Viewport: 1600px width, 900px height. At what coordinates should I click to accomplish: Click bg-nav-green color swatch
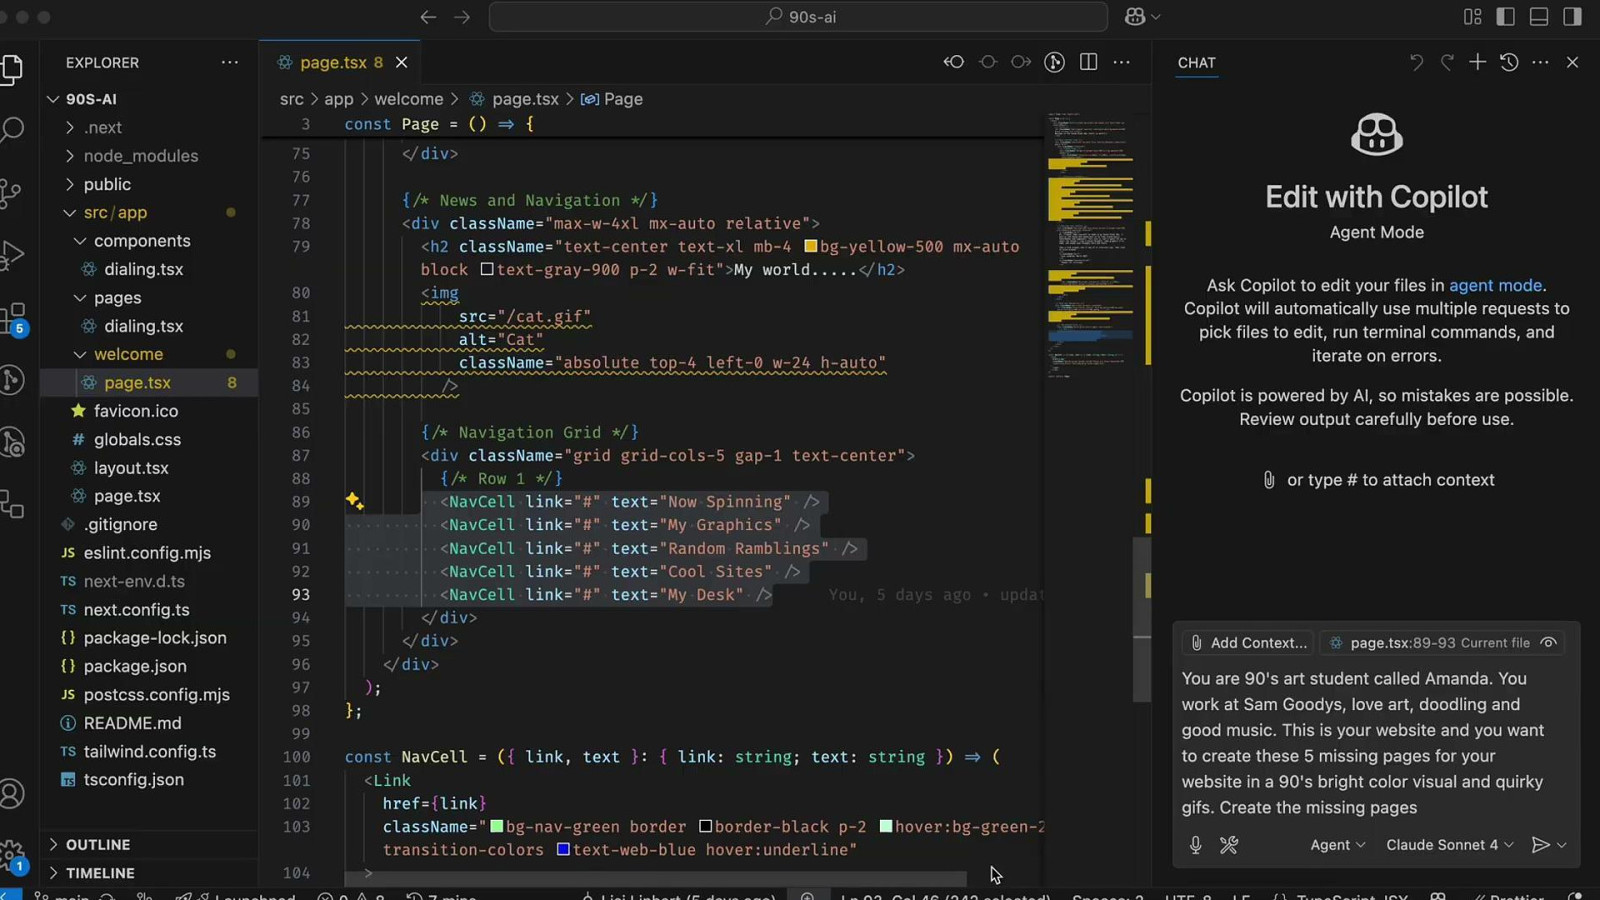pyautogui.click(x=496, y=826)
